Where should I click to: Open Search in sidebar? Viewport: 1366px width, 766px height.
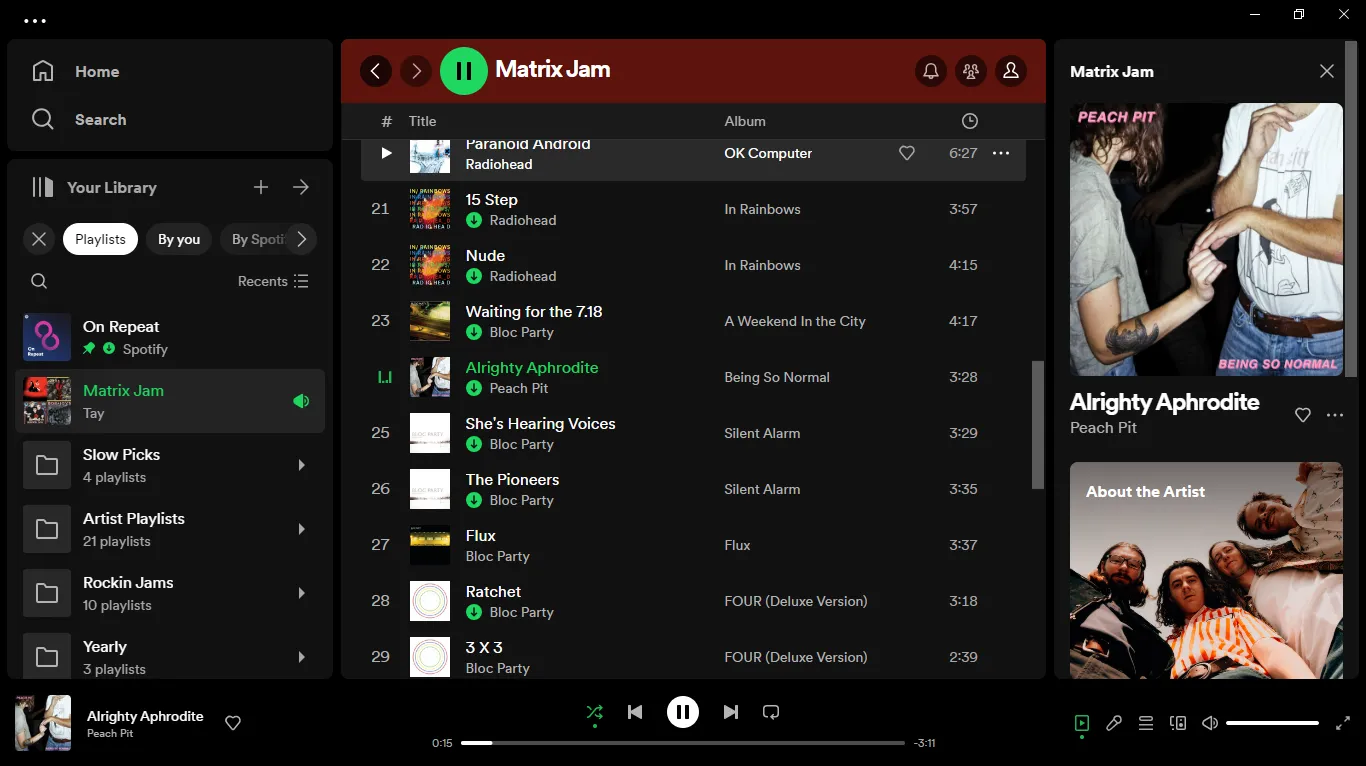(79, 119)
